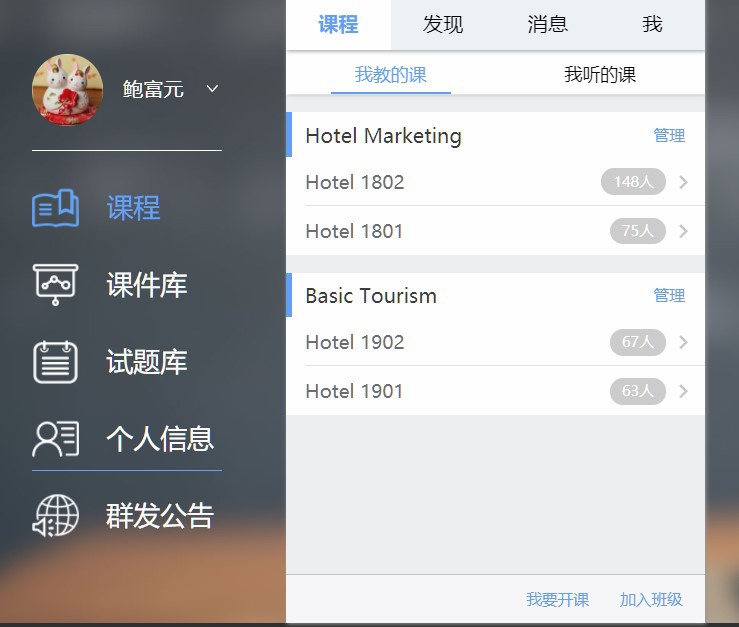Click the 加入班级 link
Image resolution: width=739 pixels, height=627 pixels.
click(651, 600)
